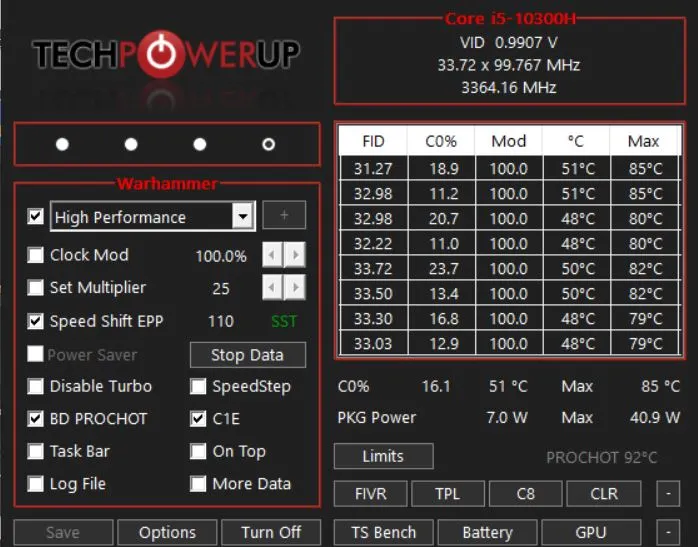Click the 3364.16 MHz frequency reading

point(508,87)
